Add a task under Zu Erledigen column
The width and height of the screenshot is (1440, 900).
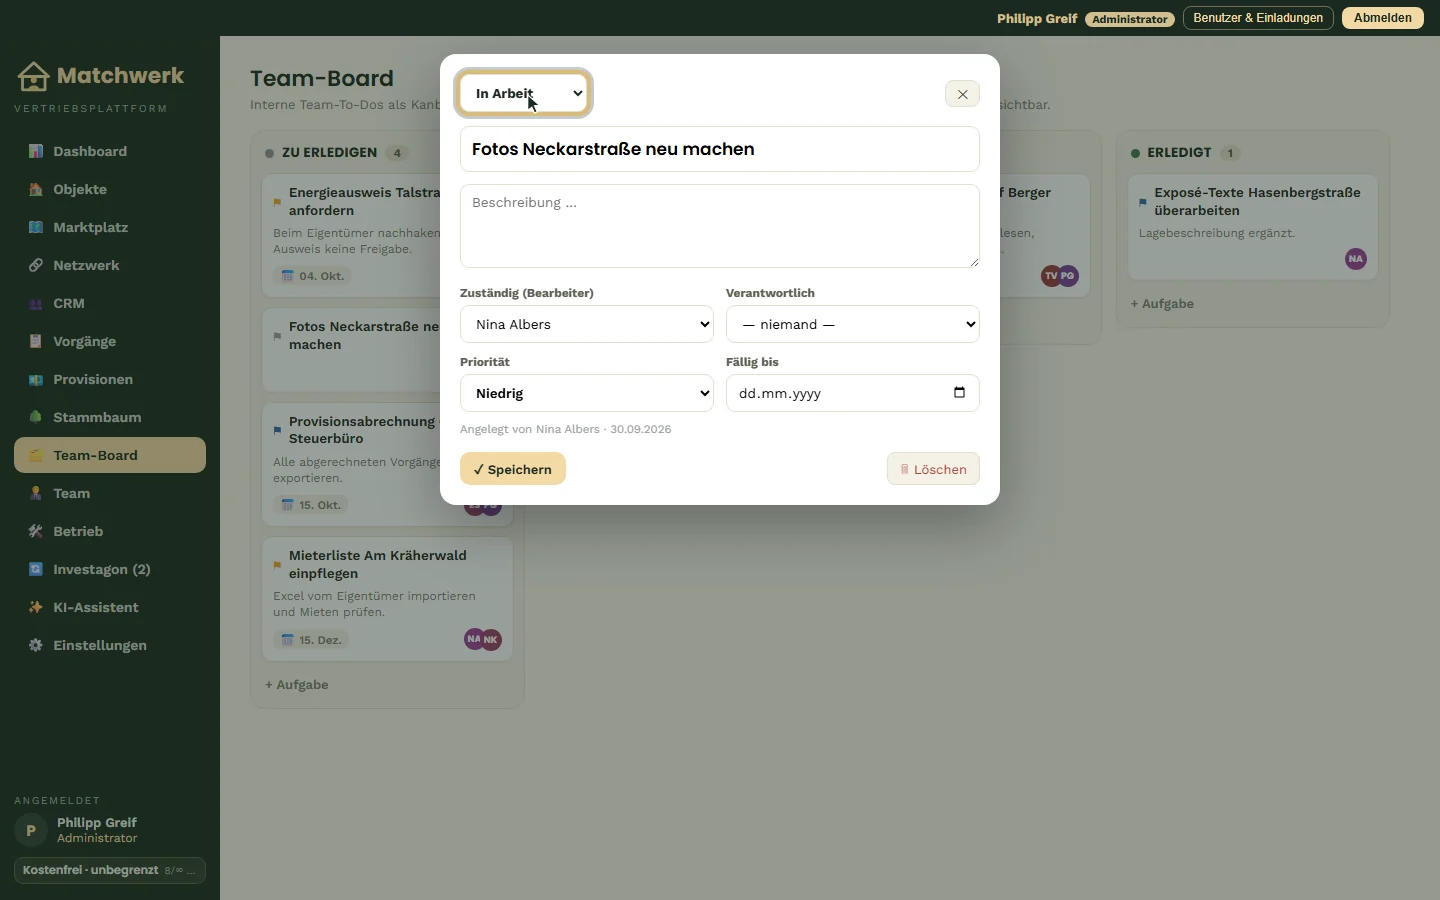pos(297,685)
